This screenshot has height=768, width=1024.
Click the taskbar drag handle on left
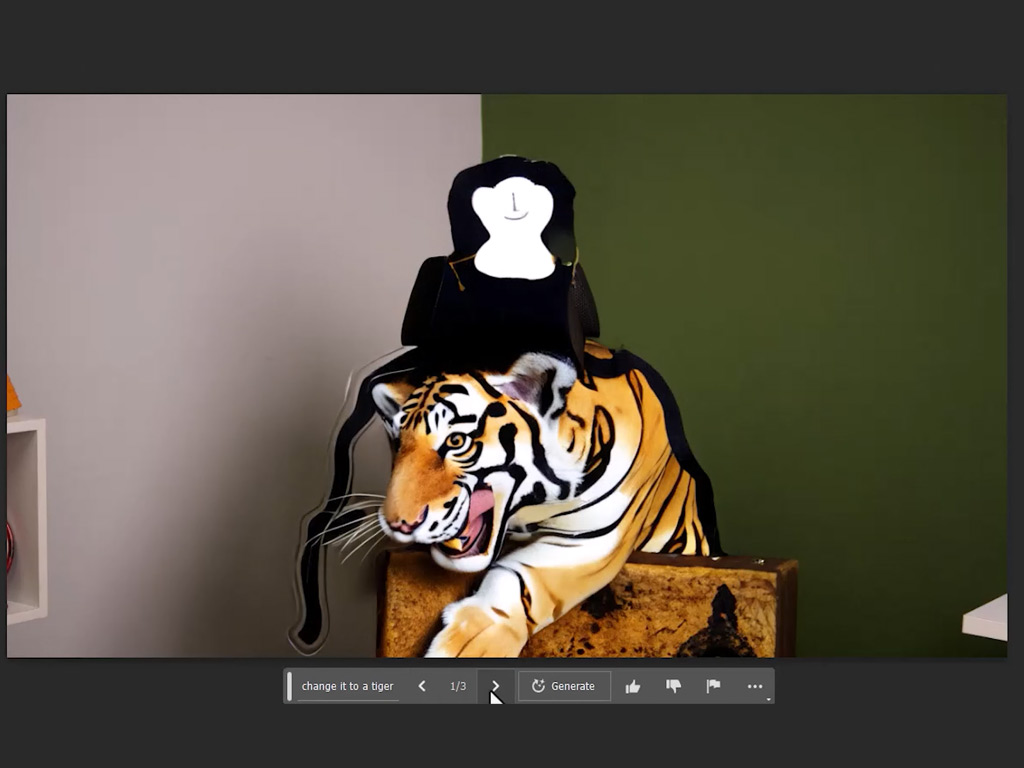(x=289, y=686)
